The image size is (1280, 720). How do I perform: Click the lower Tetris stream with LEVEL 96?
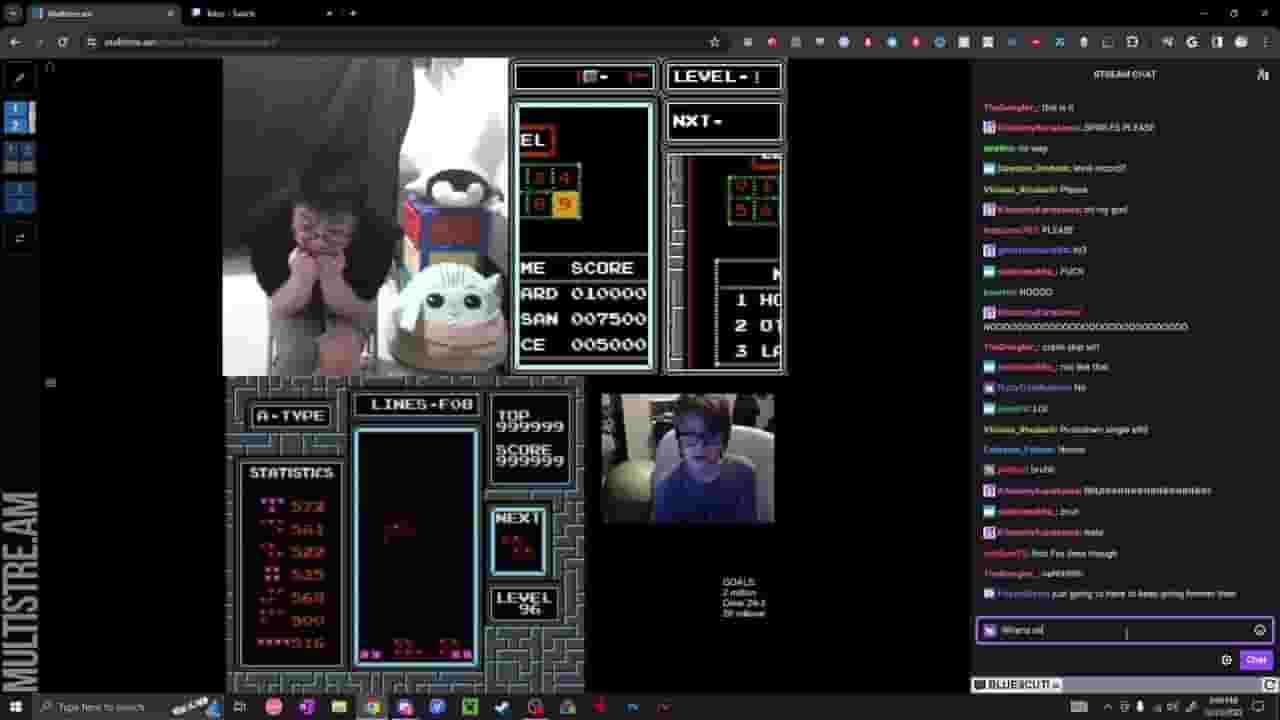[x=405, y=535]
